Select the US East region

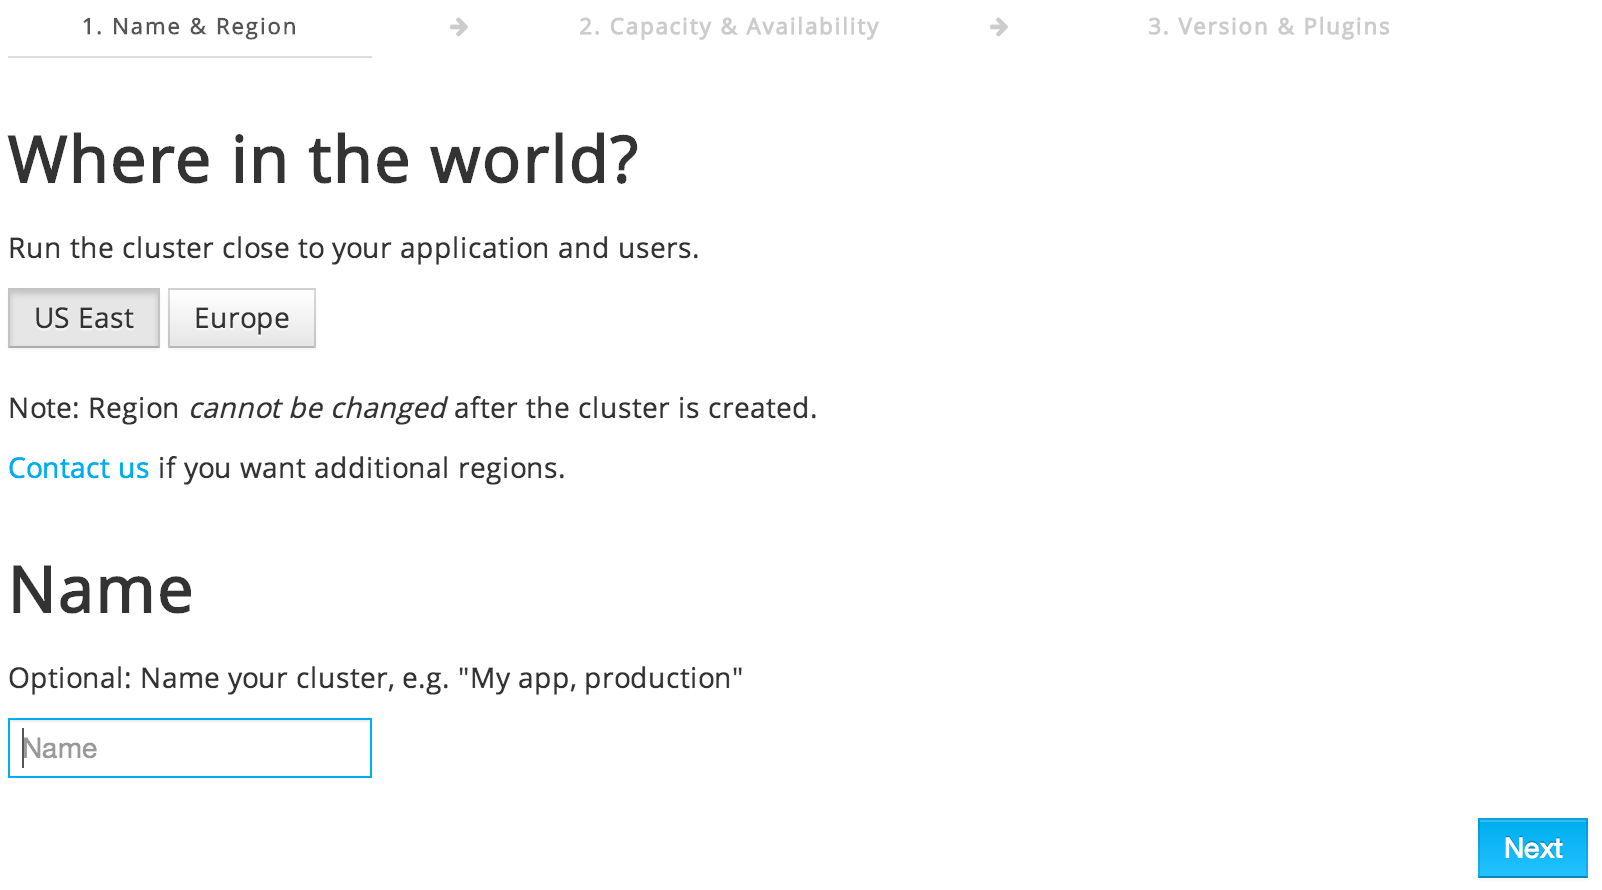click(x=84, y=318)
